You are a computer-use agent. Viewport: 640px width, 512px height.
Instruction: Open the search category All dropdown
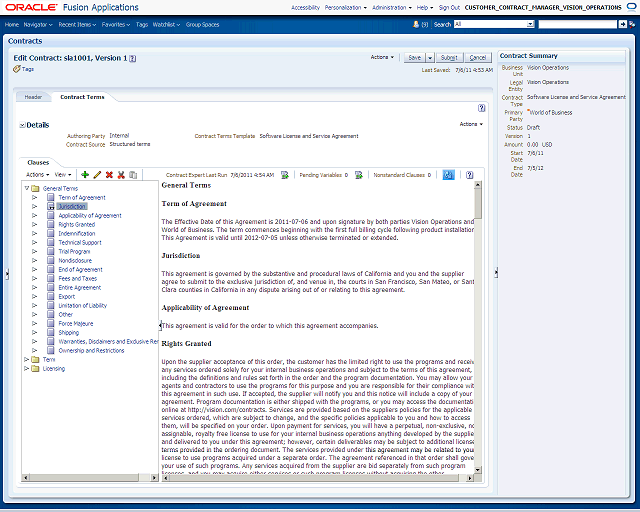pos(530,24)
